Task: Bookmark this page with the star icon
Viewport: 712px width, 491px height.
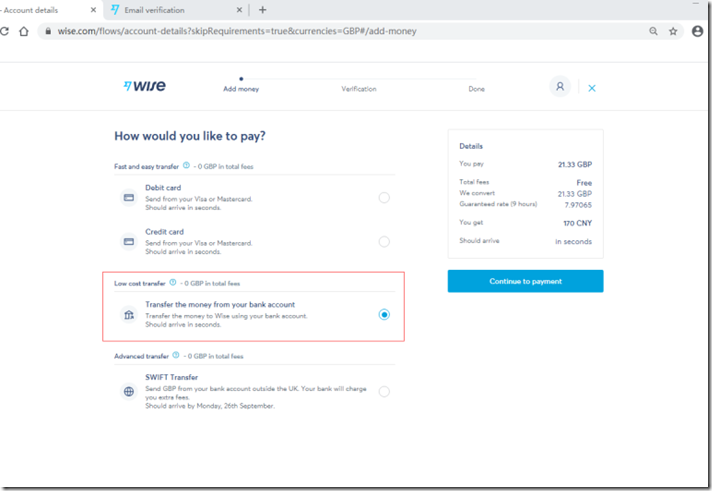Action: (x=673, y=31)
